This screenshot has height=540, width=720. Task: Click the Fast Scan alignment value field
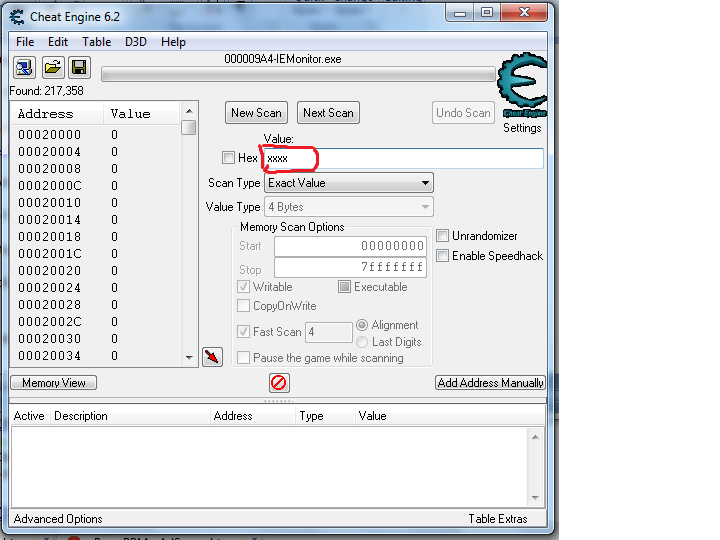(329, 332)
